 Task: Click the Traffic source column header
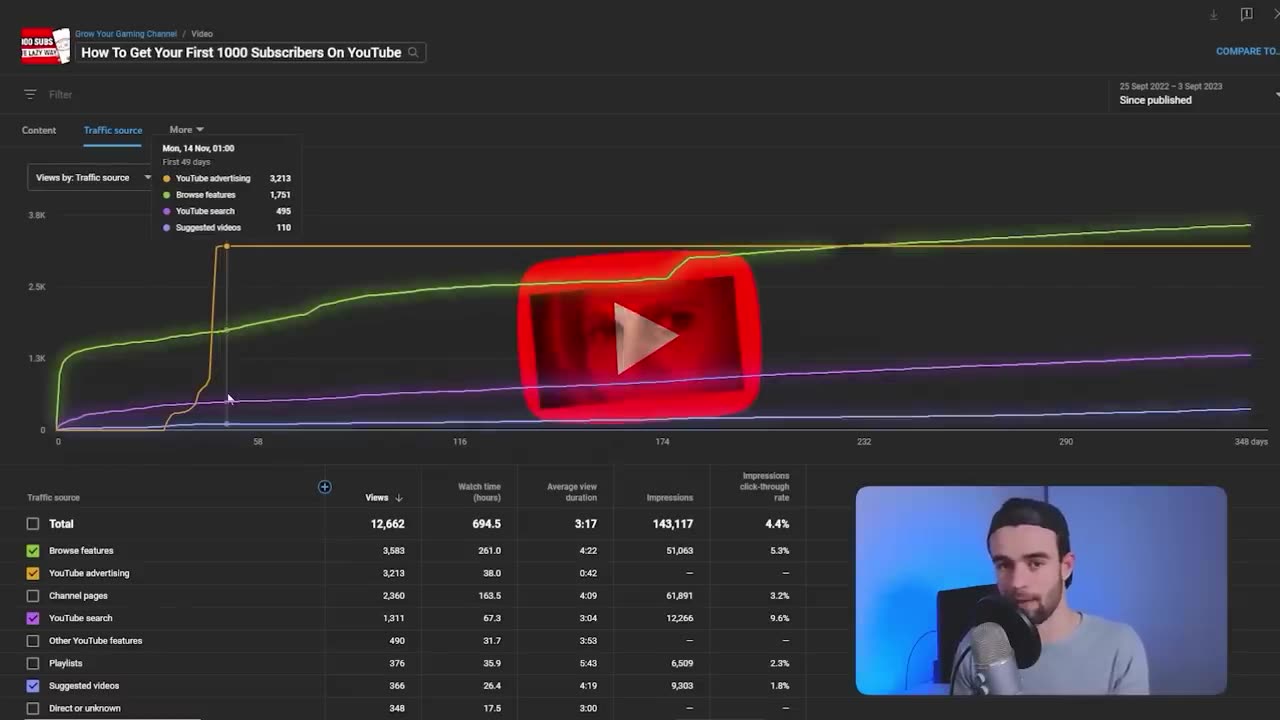[53, 497]
